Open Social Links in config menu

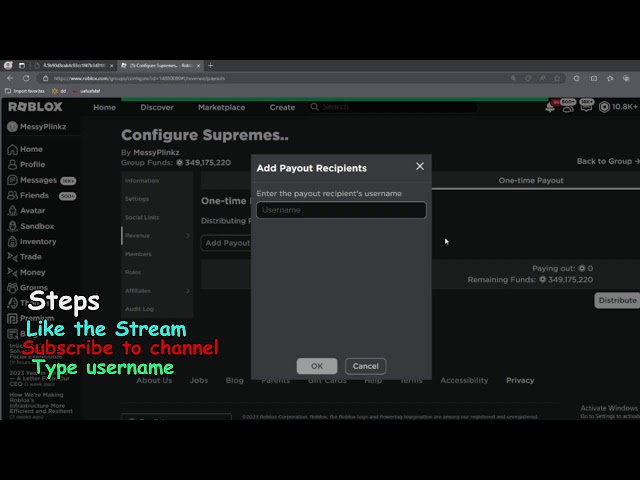[142, 217]
